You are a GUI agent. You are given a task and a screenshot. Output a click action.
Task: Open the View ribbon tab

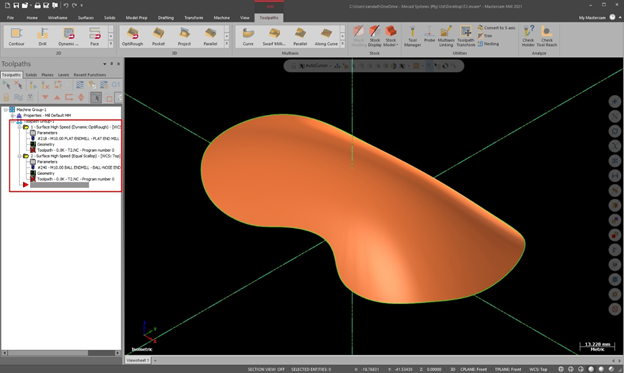click(x=245, y=18)
